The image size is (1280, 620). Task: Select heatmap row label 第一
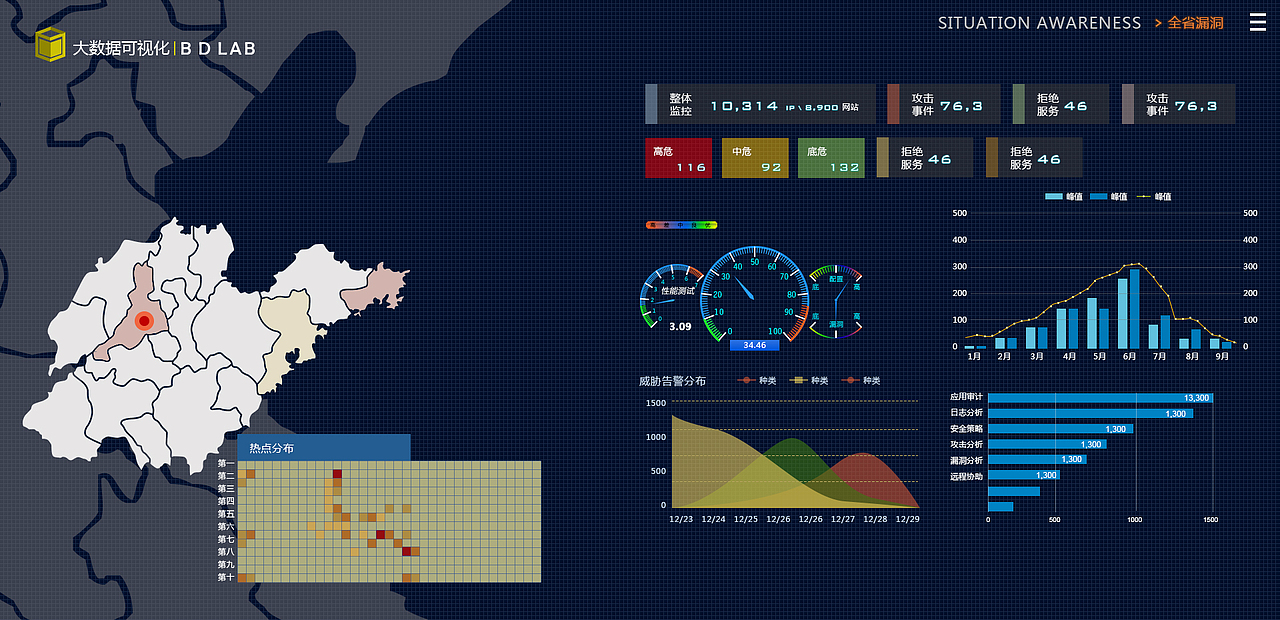point(226,463)
